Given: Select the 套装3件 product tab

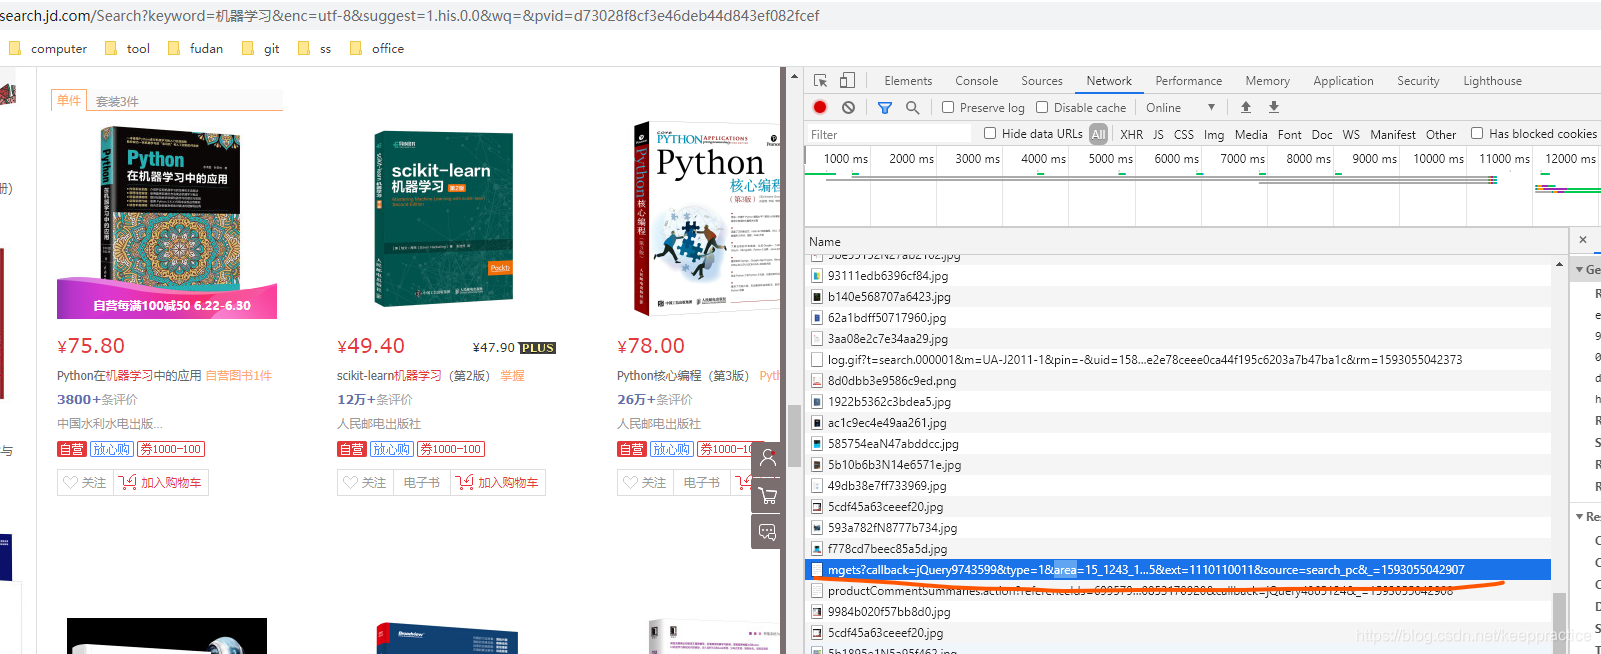Looking at the screenshot, I should click(117, 101).
